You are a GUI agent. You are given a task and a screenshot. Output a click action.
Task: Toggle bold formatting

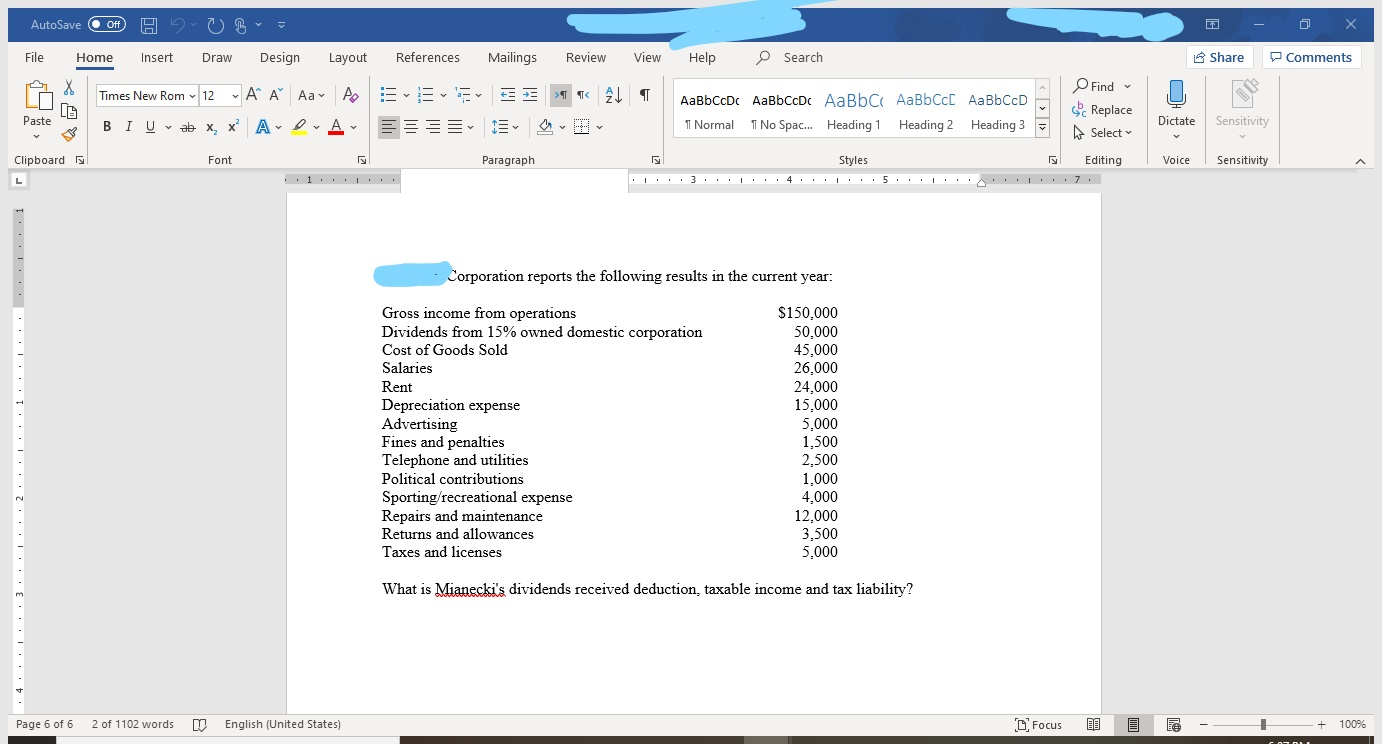pos(107,126)
